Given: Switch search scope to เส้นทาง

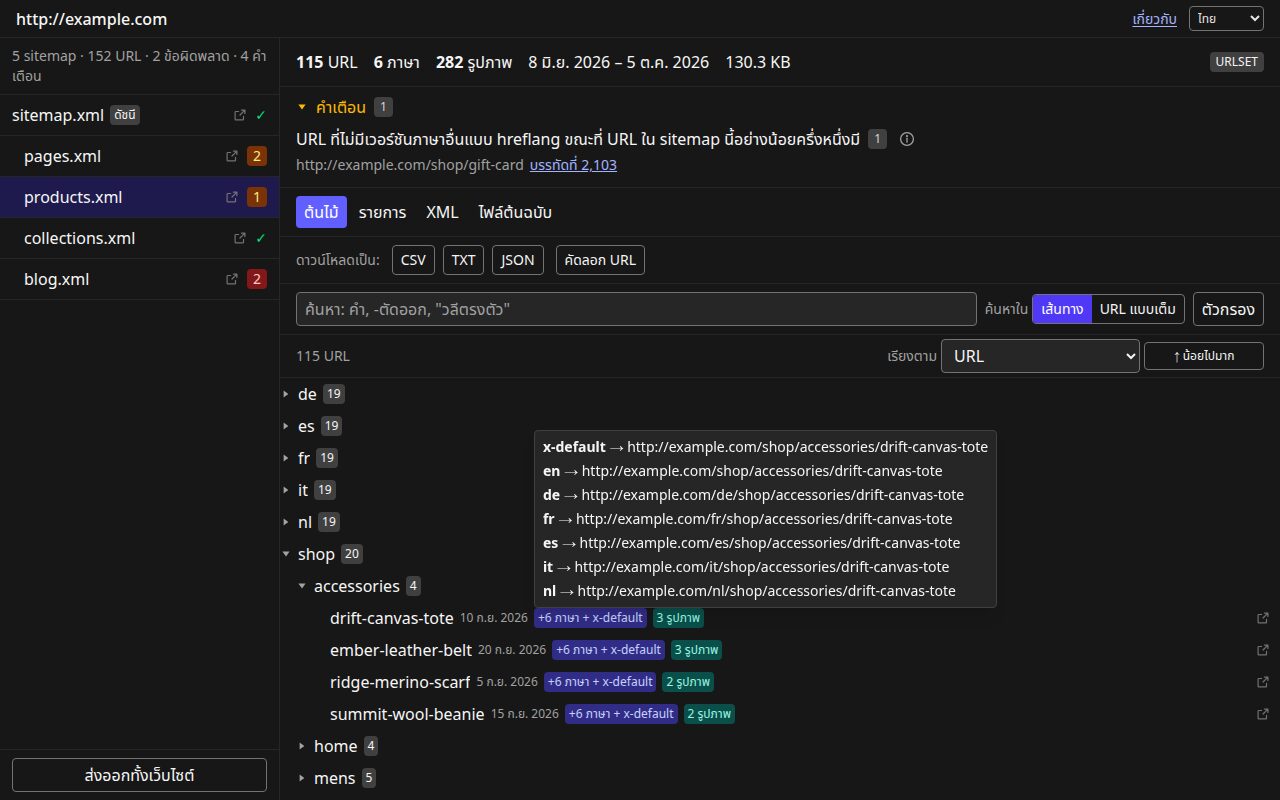Looking at the screenshot, I should pyautogui.click(x=1062, y=309).
